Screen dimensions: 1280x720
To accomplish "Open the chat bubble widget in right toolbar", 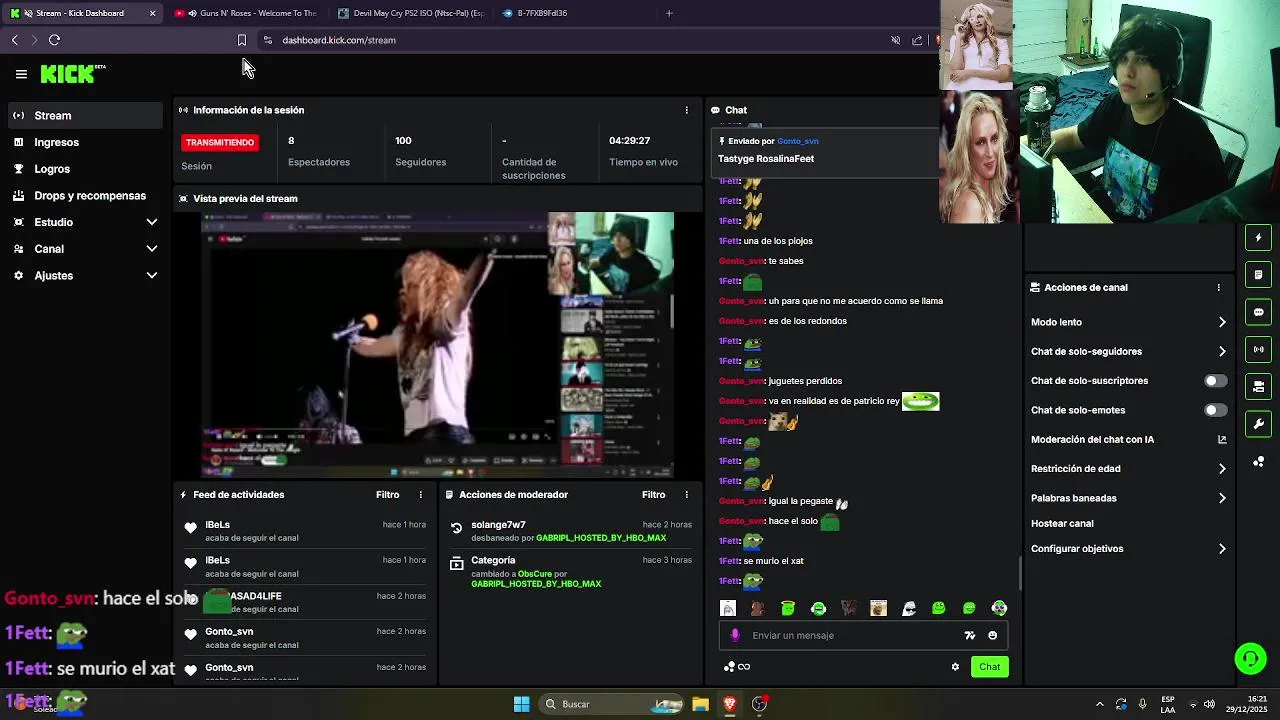I will point(1258,312).
